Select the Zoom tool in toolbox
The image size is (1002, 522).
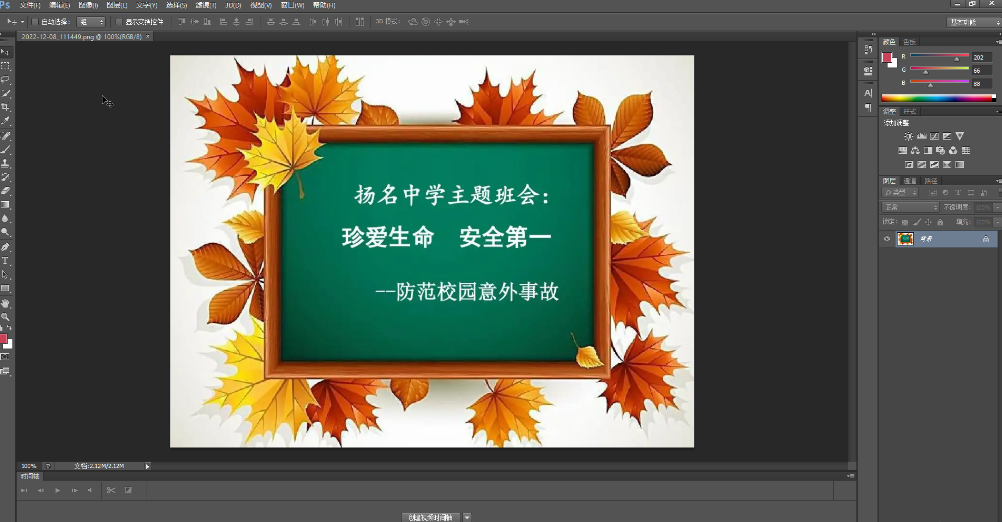click(x=5, y=316)
